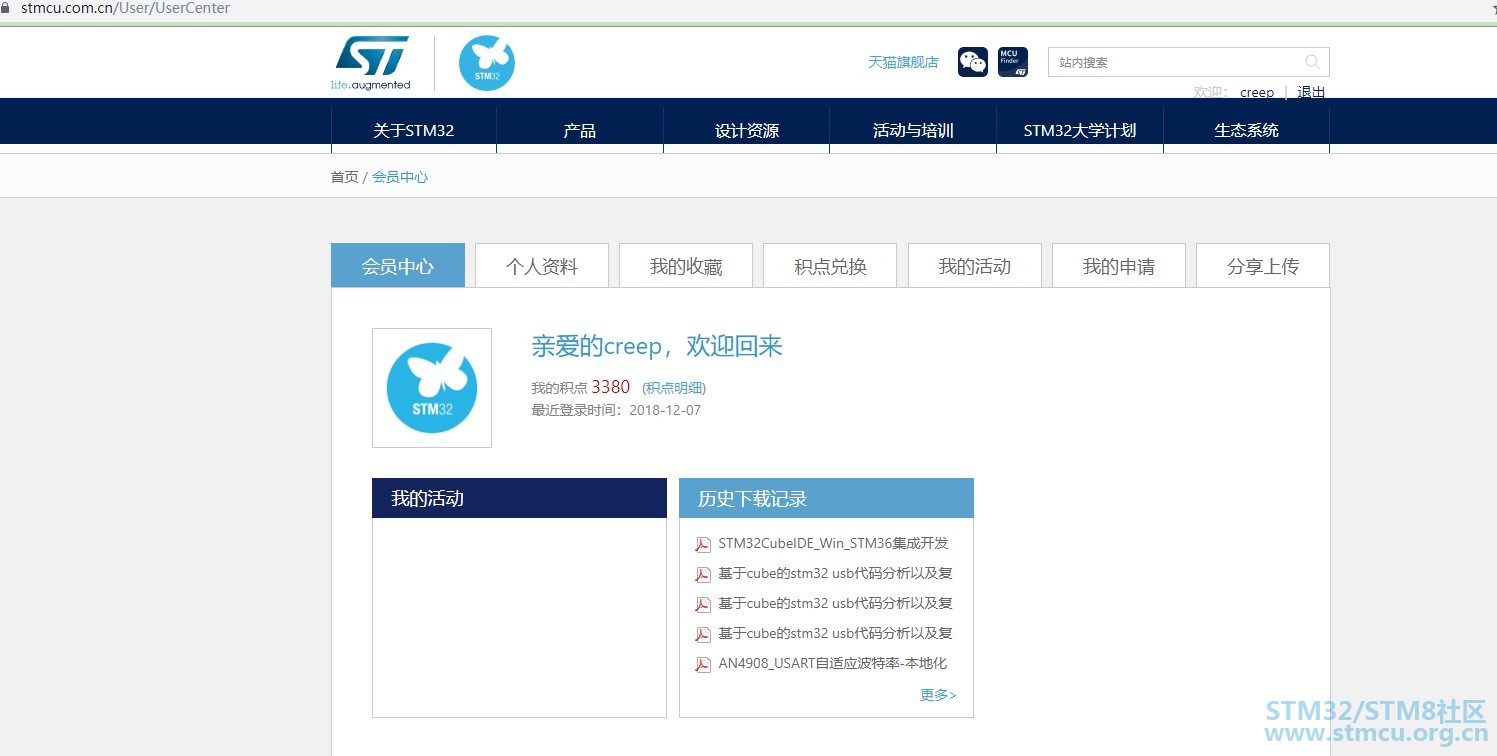The width and height of the screenshot is (1497, 756).
Task: Click 更多> under download history
Action: [x=938, y=695]
